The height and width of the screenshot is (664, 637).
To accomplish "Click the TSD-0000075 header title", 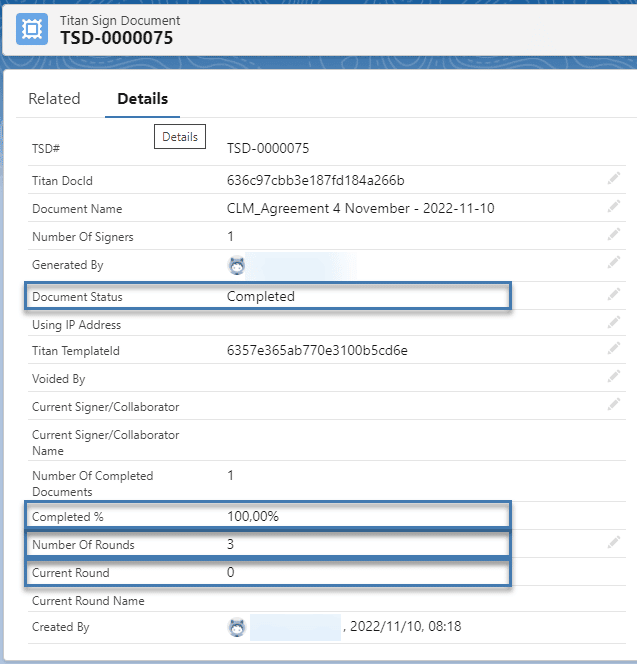I will pos(116,38).
